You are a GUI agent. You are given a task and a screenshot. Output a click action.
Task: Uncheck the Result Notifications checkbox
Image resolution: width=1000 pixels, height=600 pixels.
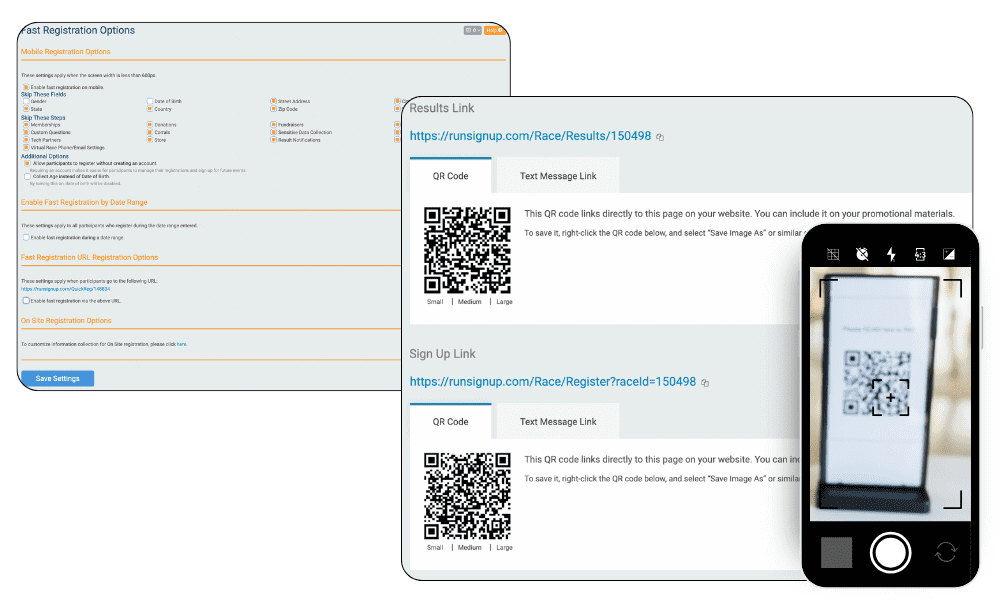274,140
